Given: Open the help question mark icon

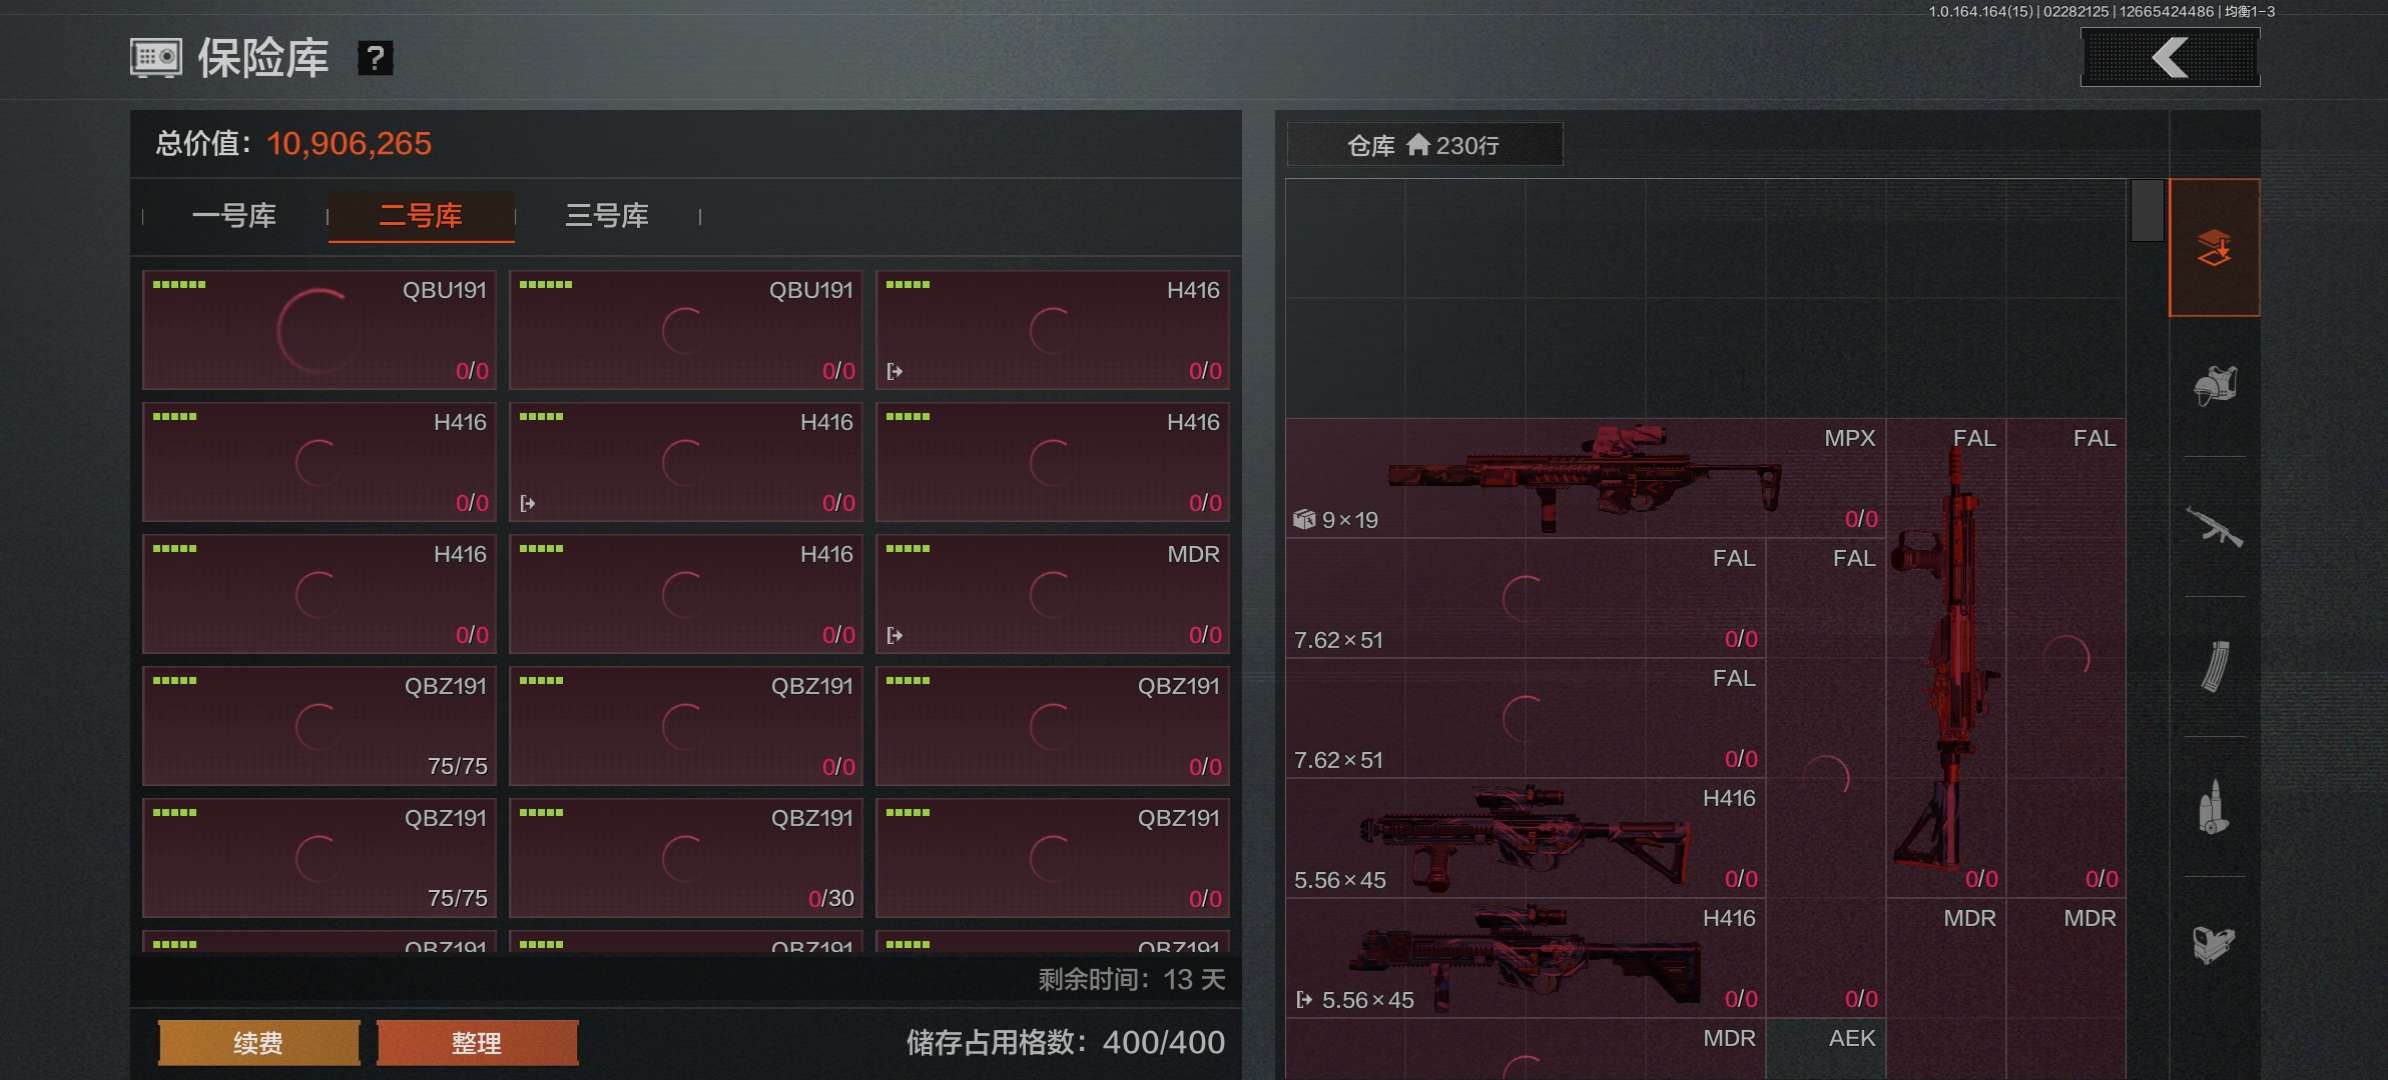Looking at the screenshot, I should [x=375, y=58].
